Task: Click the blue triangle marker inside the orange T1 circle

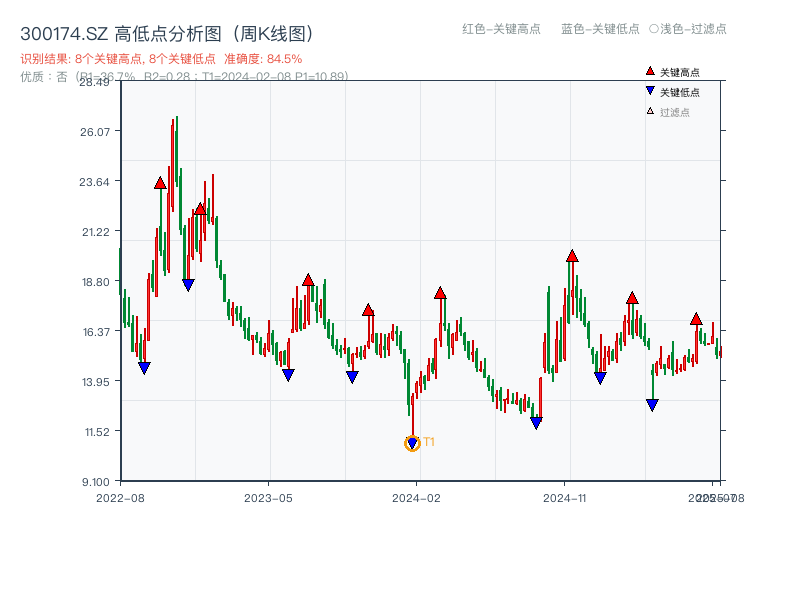Action: [412, 441]
